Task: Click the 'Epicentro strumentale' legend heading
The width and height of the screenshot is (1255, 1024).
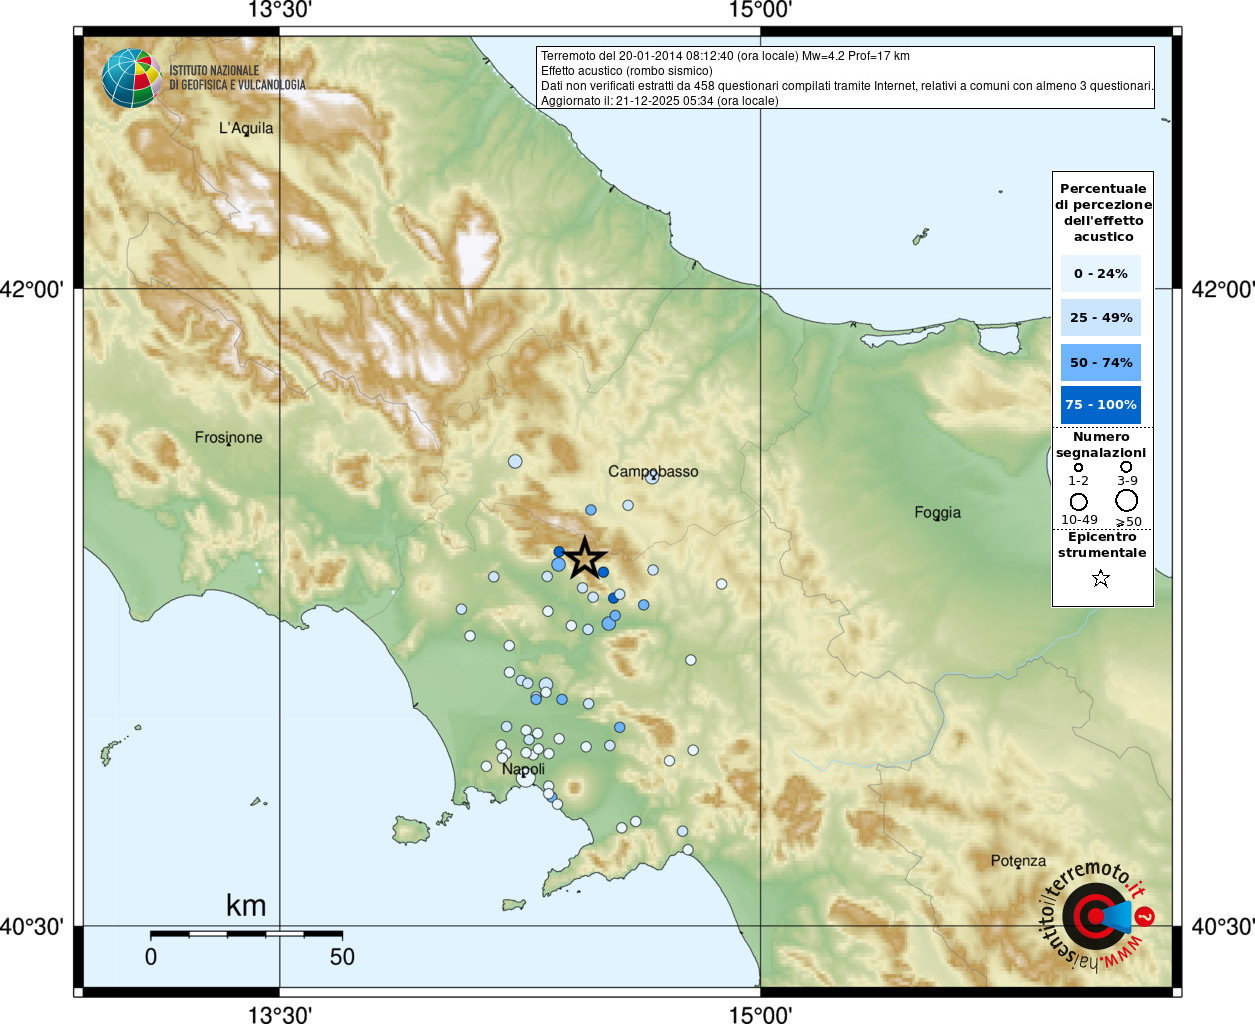Action: tap(1102, 544)
